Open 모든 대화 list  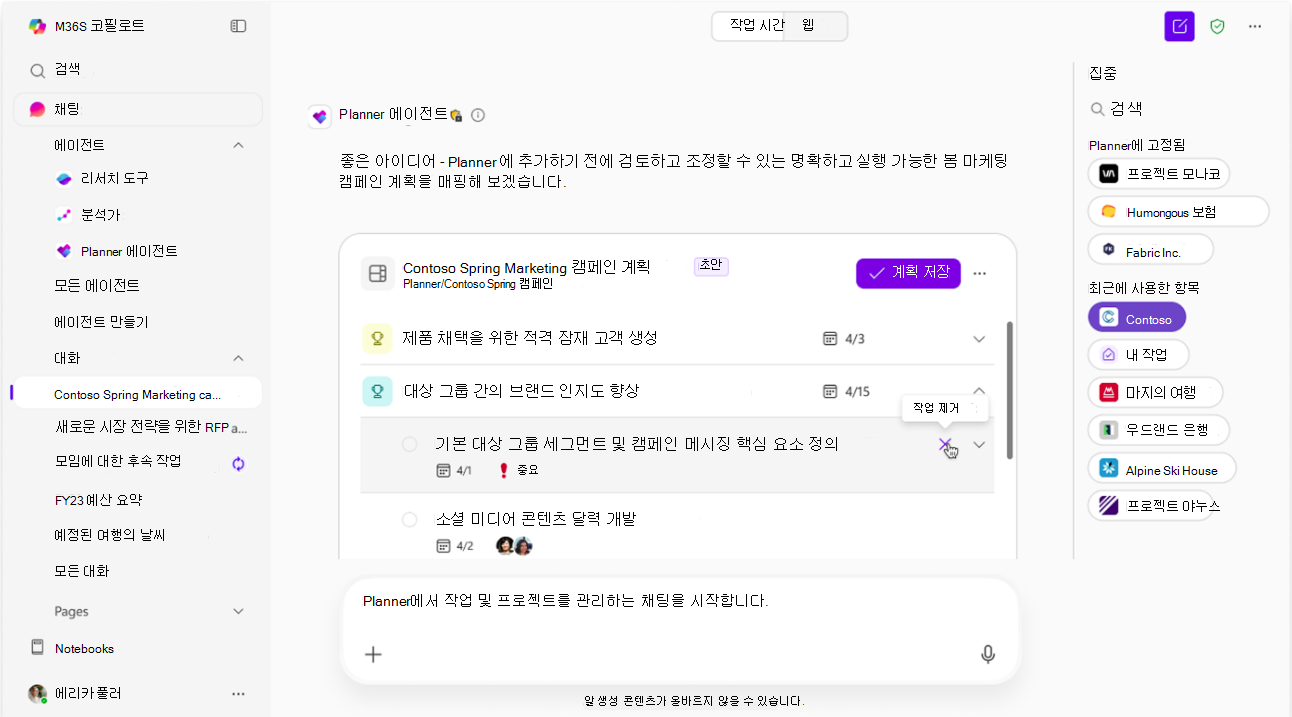pos(82,571)
